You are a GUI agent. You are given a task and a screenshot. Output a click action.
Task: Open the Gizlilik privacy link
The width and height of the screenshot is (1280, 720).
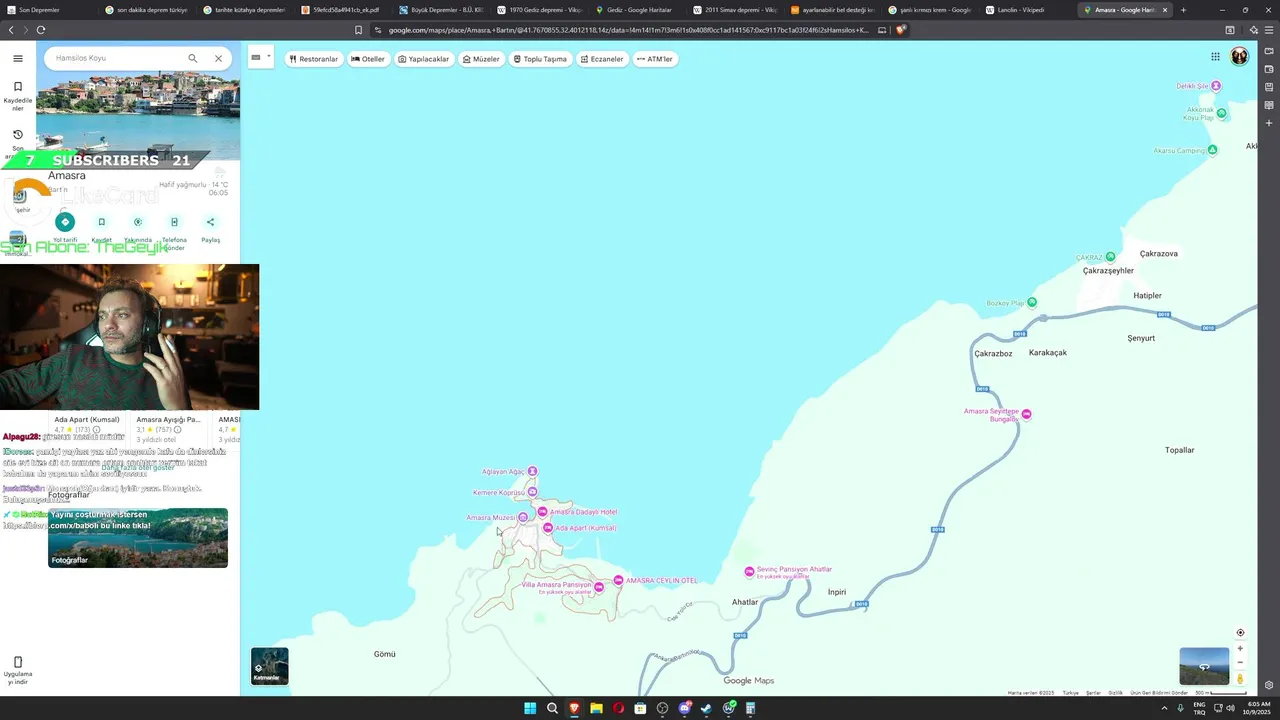click(1115, 692)
